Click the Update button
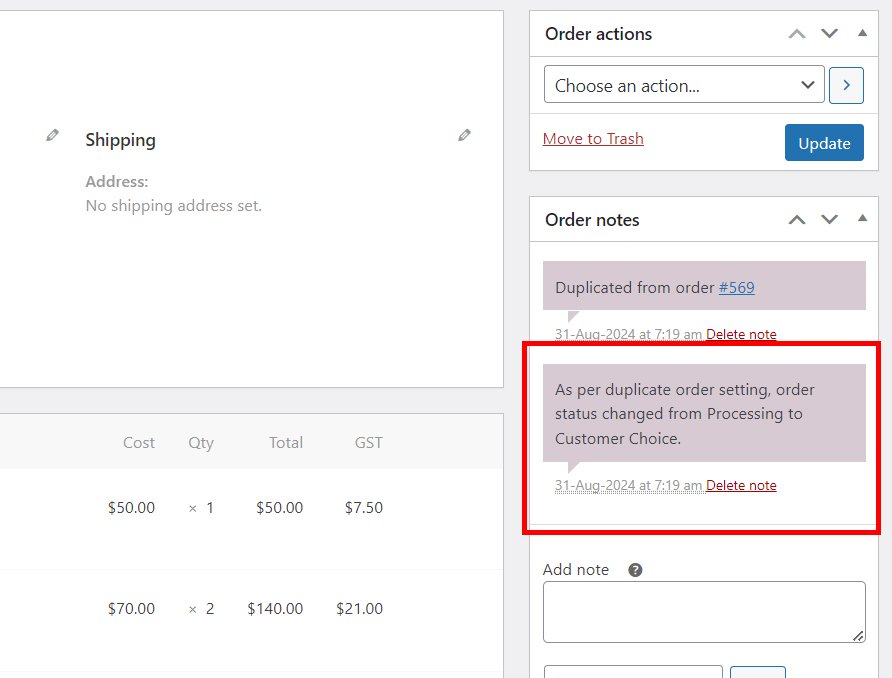Image resolution: width=892 pixels, height=678 pixels. (824, 143)
